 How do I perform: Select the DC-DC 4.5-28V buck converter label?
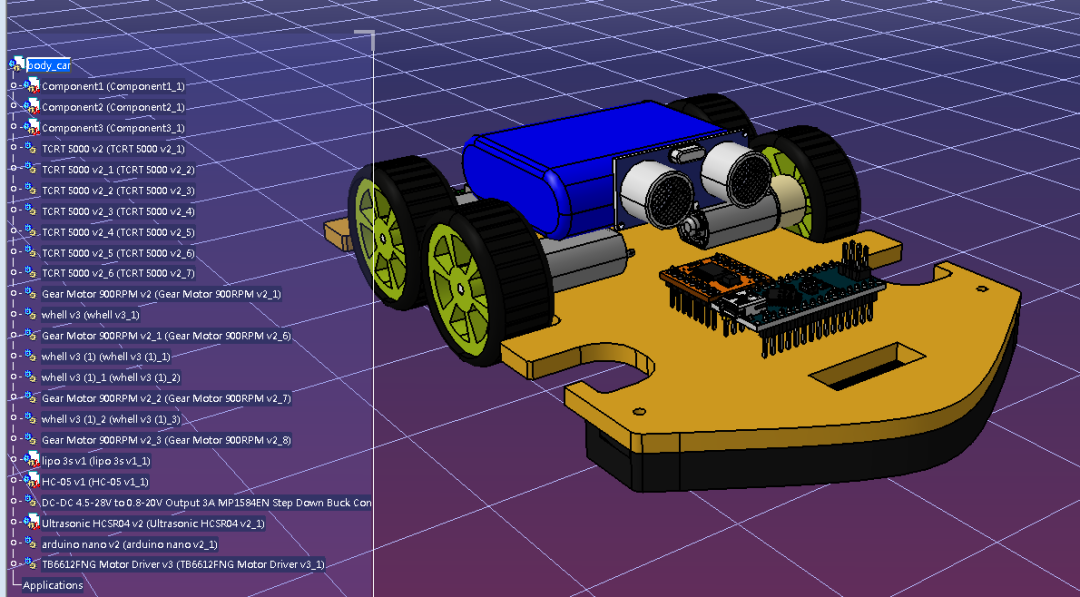pyautogui.click(x=207, y=503)
